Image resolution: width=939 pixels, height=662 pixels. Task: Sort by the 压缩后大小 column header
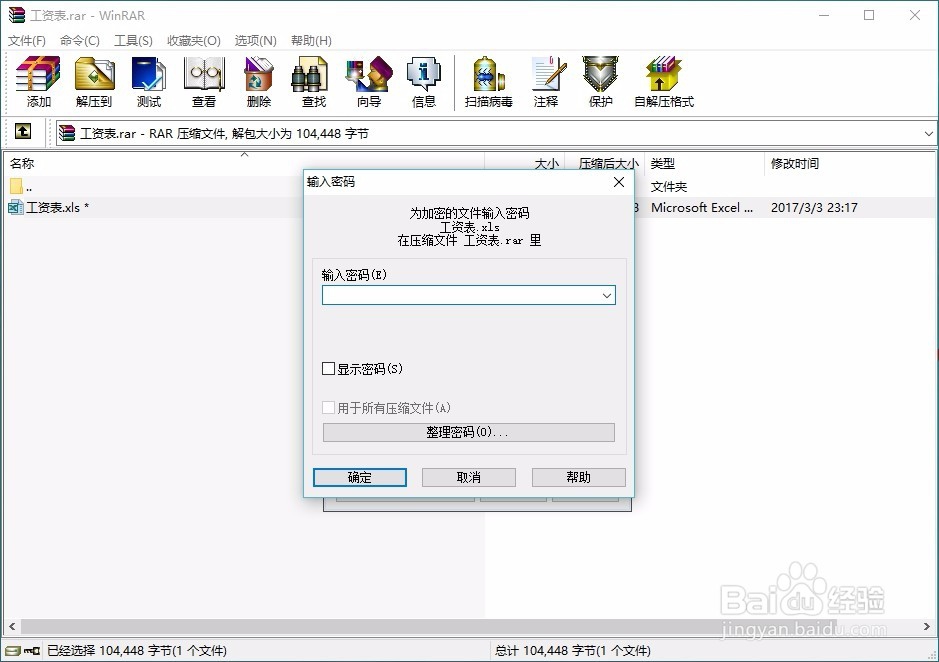[x=605, y=163]
